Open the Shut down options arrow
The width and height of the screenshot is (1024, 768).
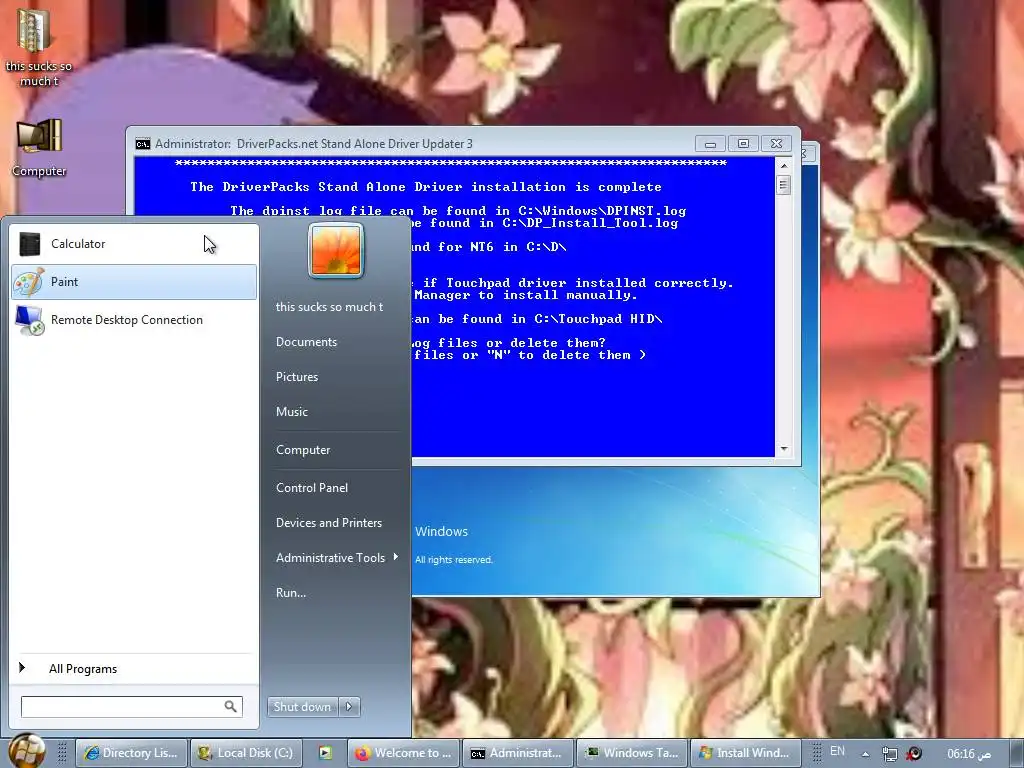(349, 707)
